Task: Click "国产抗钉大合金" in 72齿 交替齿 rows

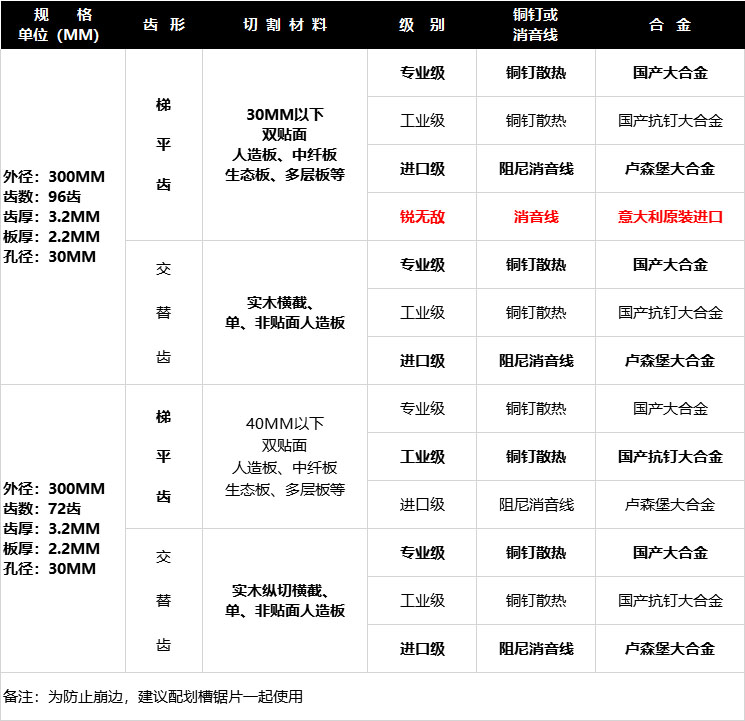Action: pyautogui.click(x=670, y=601)
